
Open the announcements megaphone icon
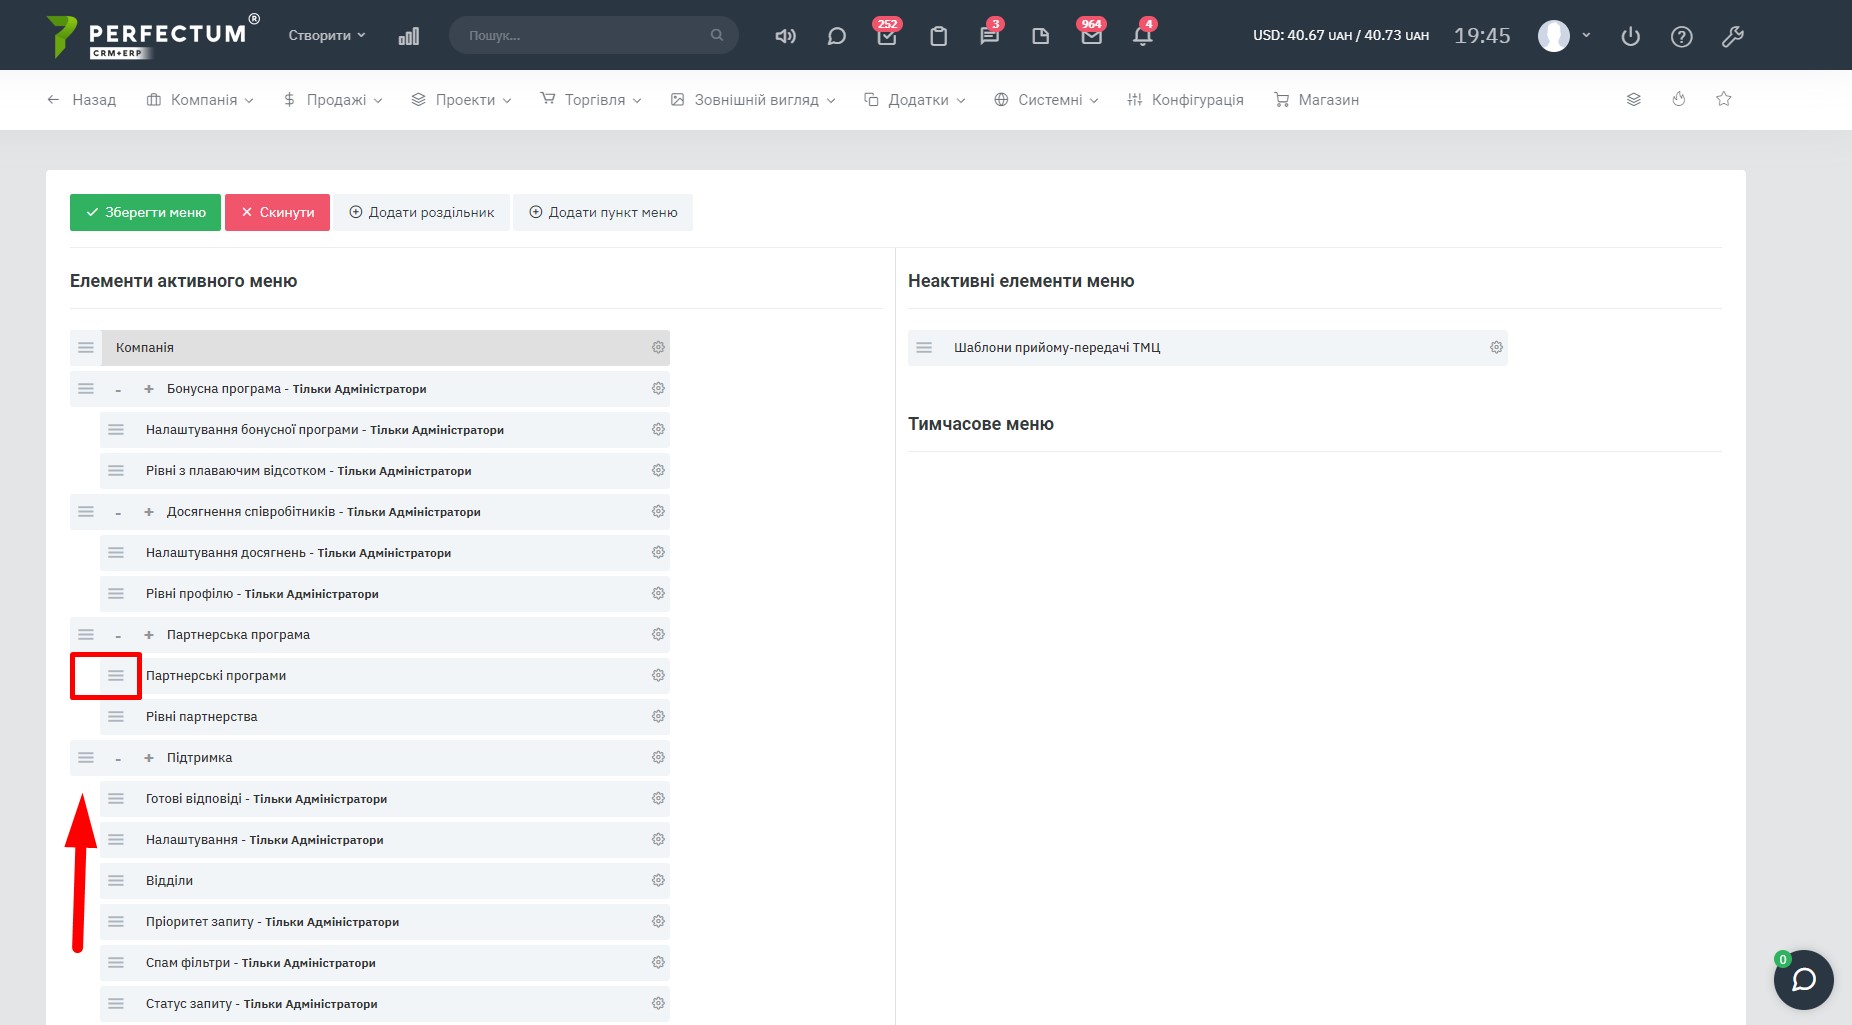pos(785,36)
